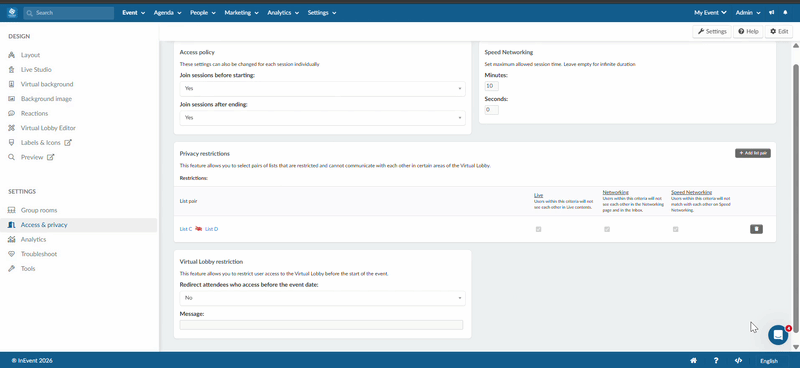Screen dimensions: 800x368
Task: Click the code brackets icon in footer
Action: (x=739, y=360)
